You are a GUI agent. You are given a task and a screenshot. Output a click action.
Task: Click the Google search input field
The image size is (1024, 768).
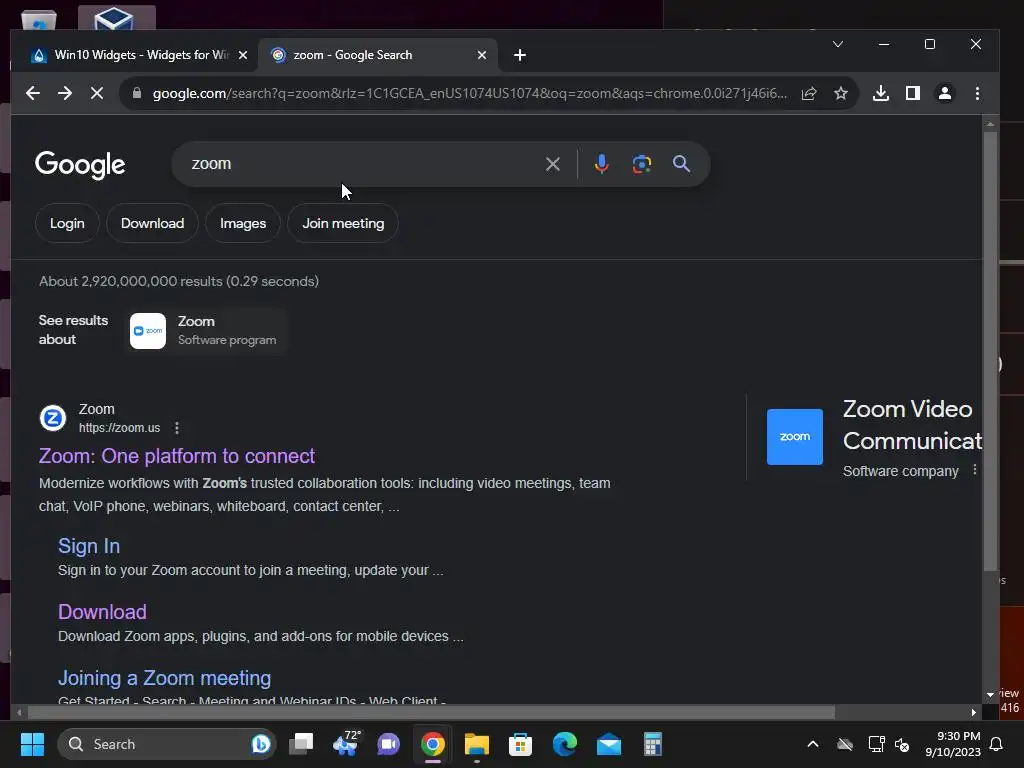(362, 164)
